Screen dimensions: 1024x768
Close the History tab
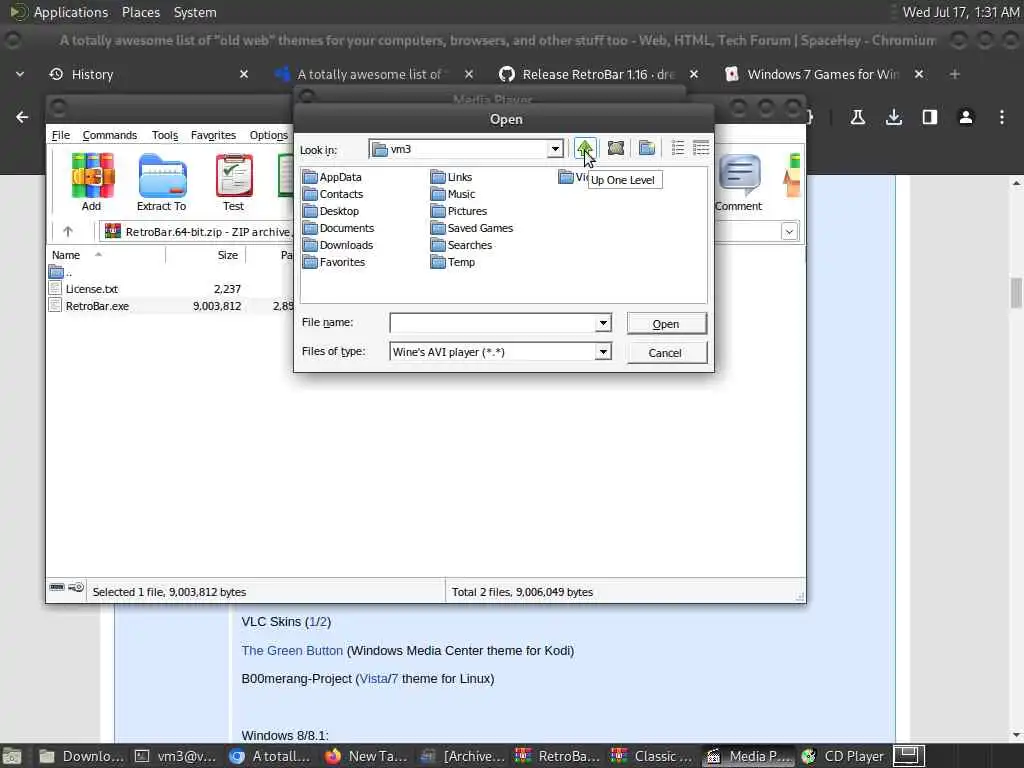pos(244,74)
